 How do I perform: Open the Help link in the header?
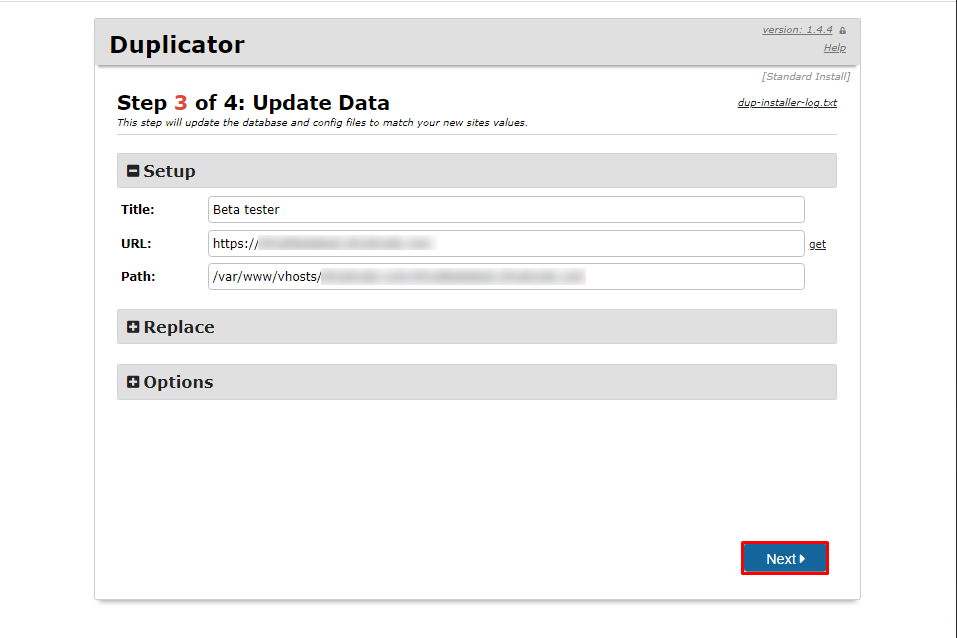[834, 48]
